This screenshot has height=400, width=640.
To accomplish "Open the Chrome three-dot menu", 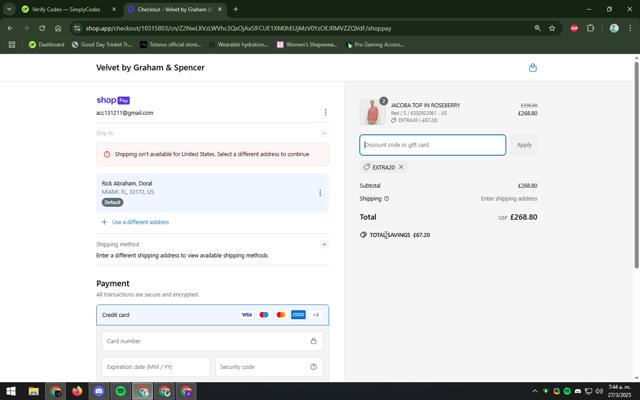I will point(630,28).
